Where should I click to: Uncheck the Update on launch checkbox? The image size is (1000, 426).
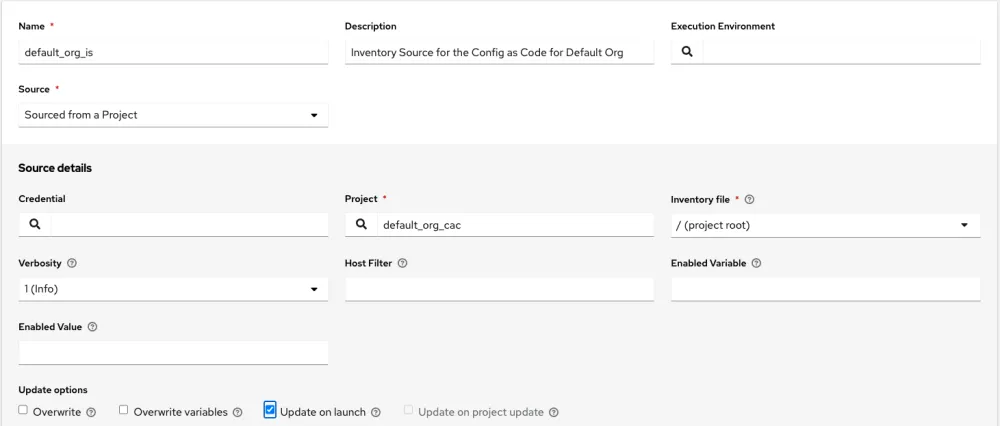(x=270, y=410)
